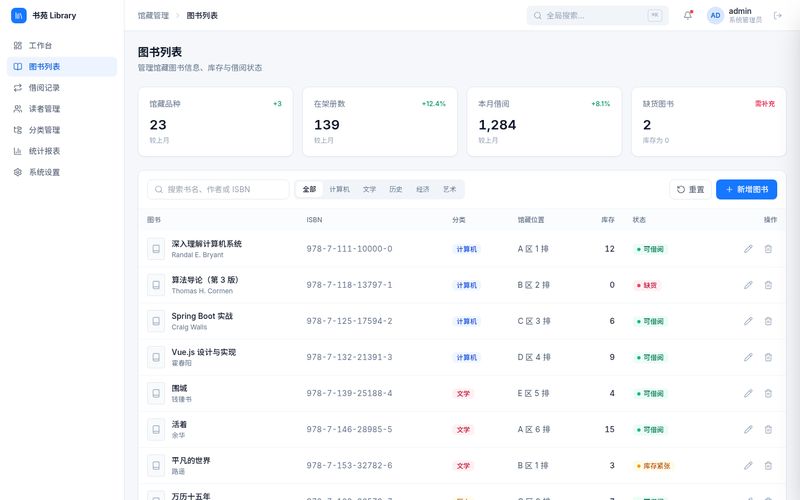The height and width of the screenshot is (500, 800).
Task: Click the 库存紧张 status badge
Action: click(x=654, y=466)
